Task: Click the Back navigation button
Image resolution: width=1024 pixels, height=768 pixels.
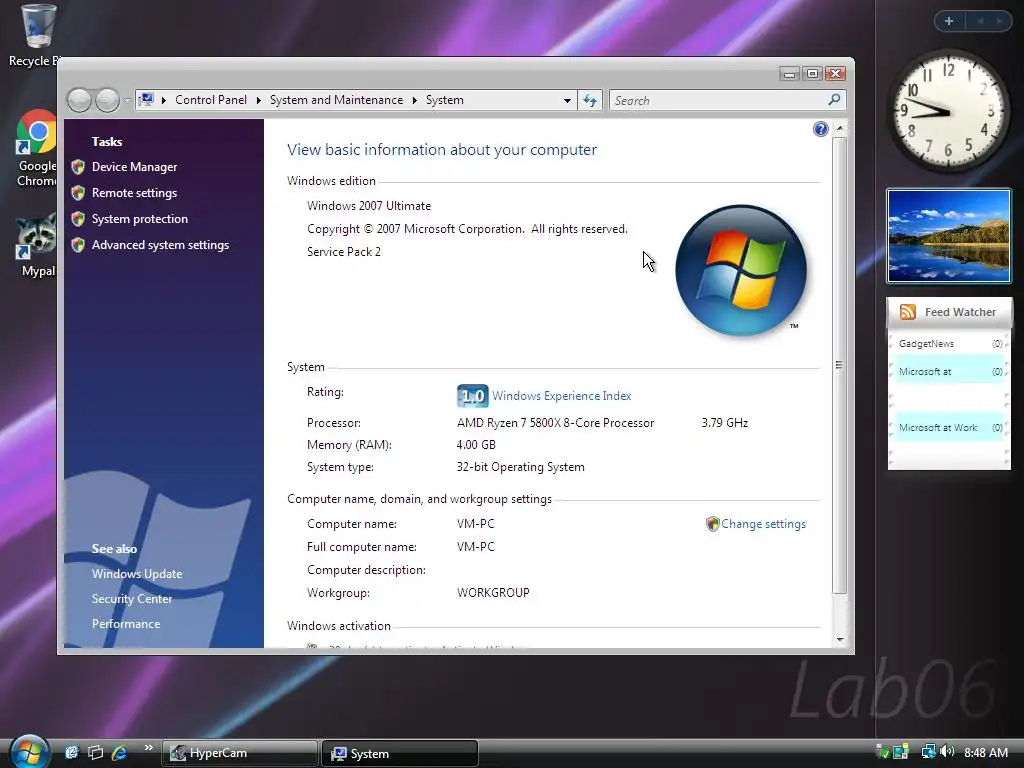Action: tap(80, 101)
